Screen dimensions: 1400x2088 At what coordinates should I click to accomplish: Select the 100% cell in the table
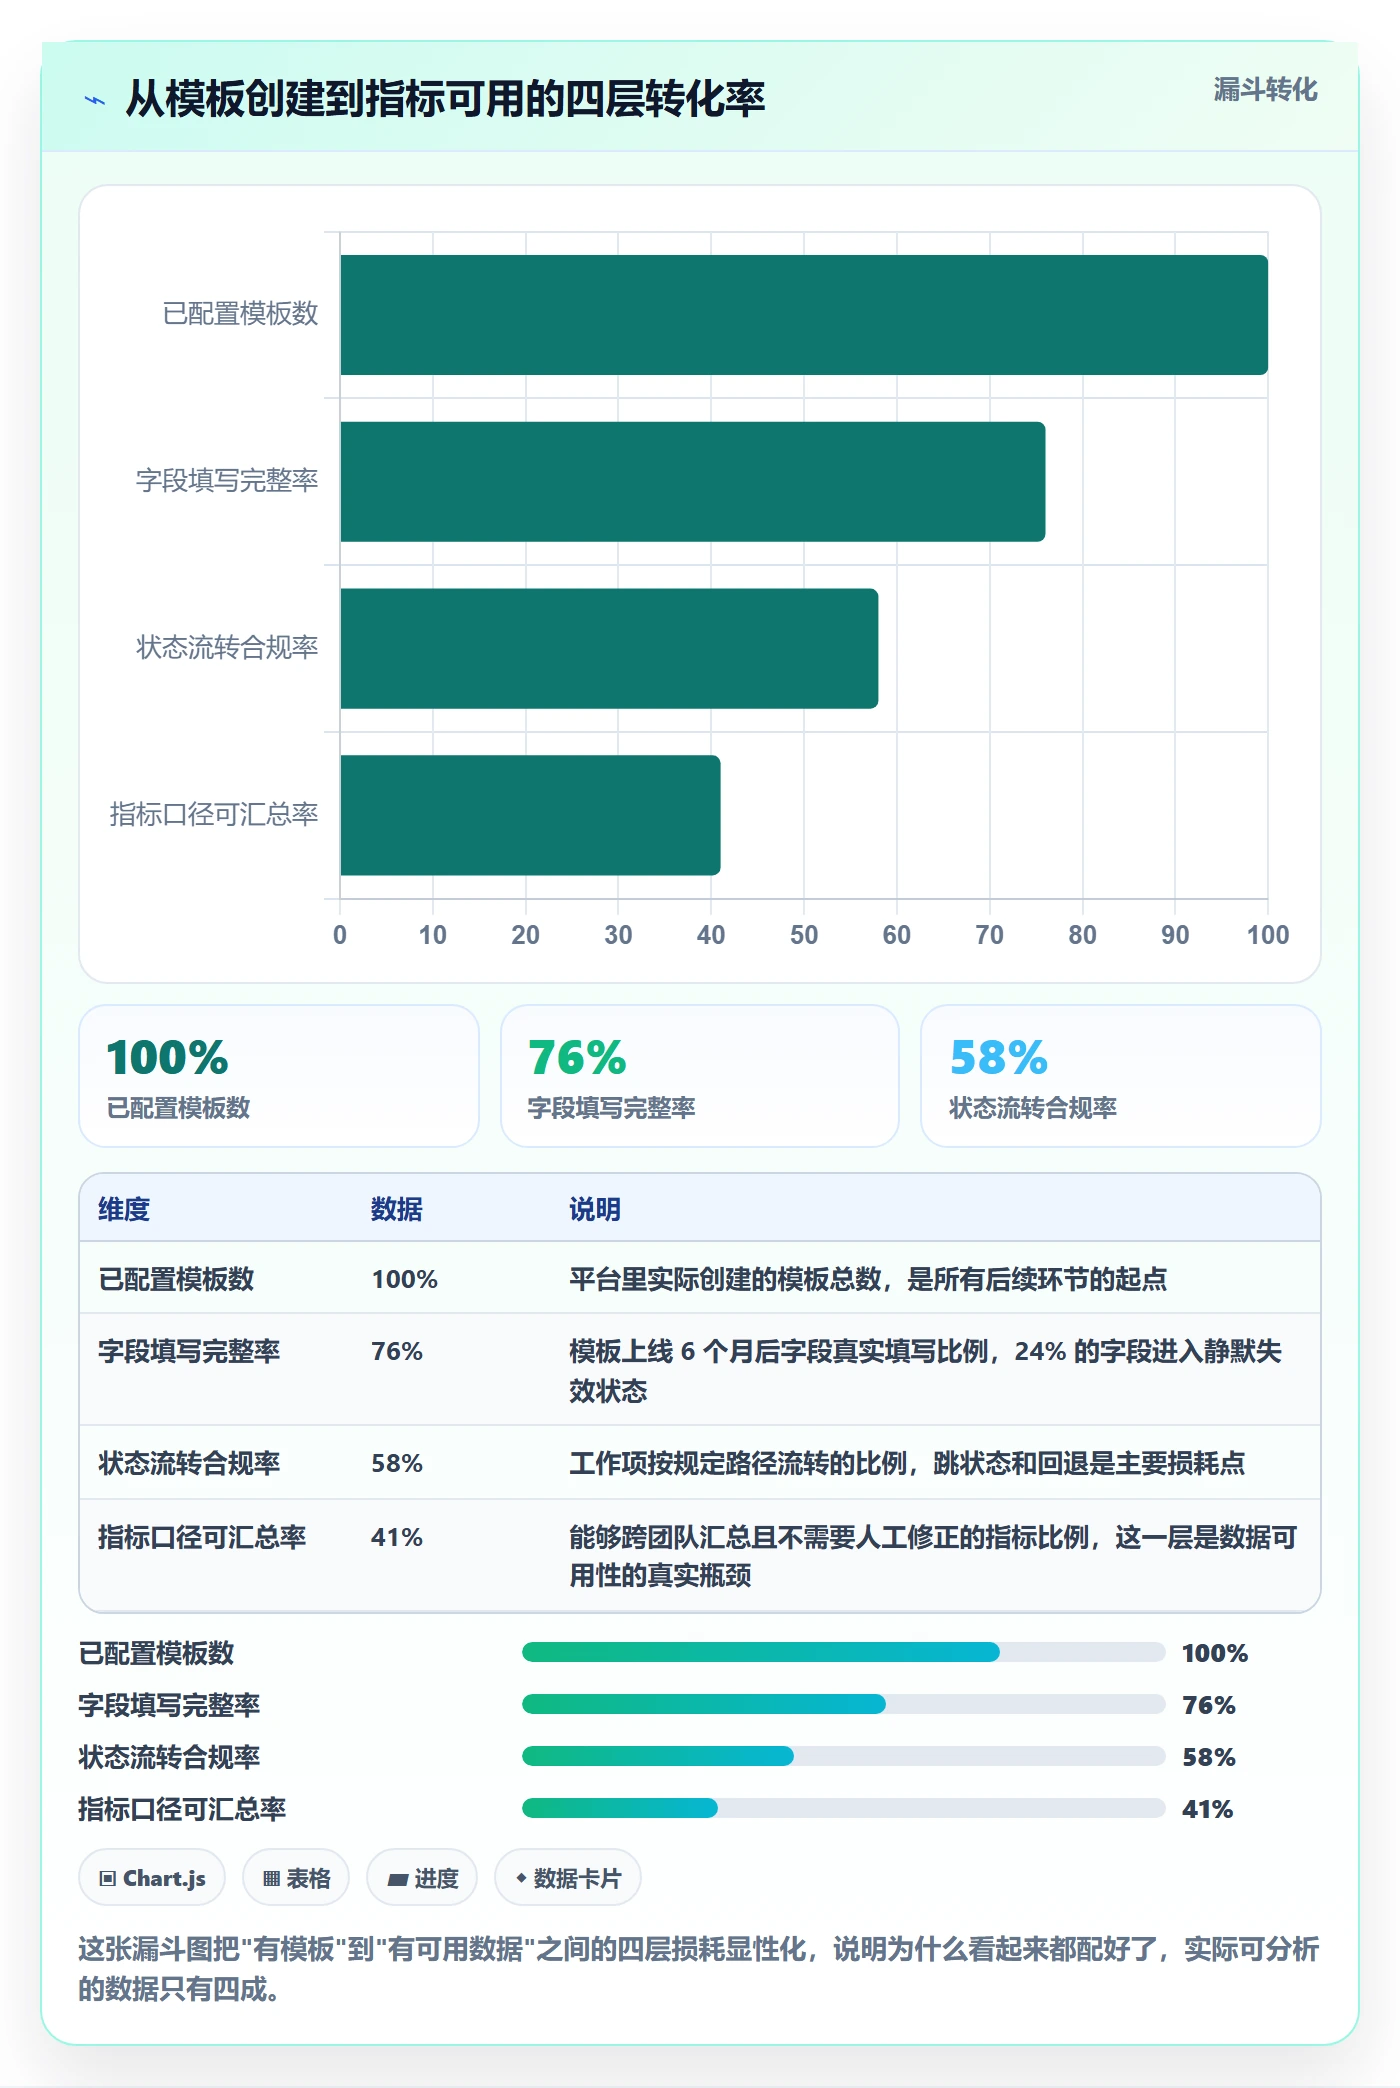[x=405, y=1279]
